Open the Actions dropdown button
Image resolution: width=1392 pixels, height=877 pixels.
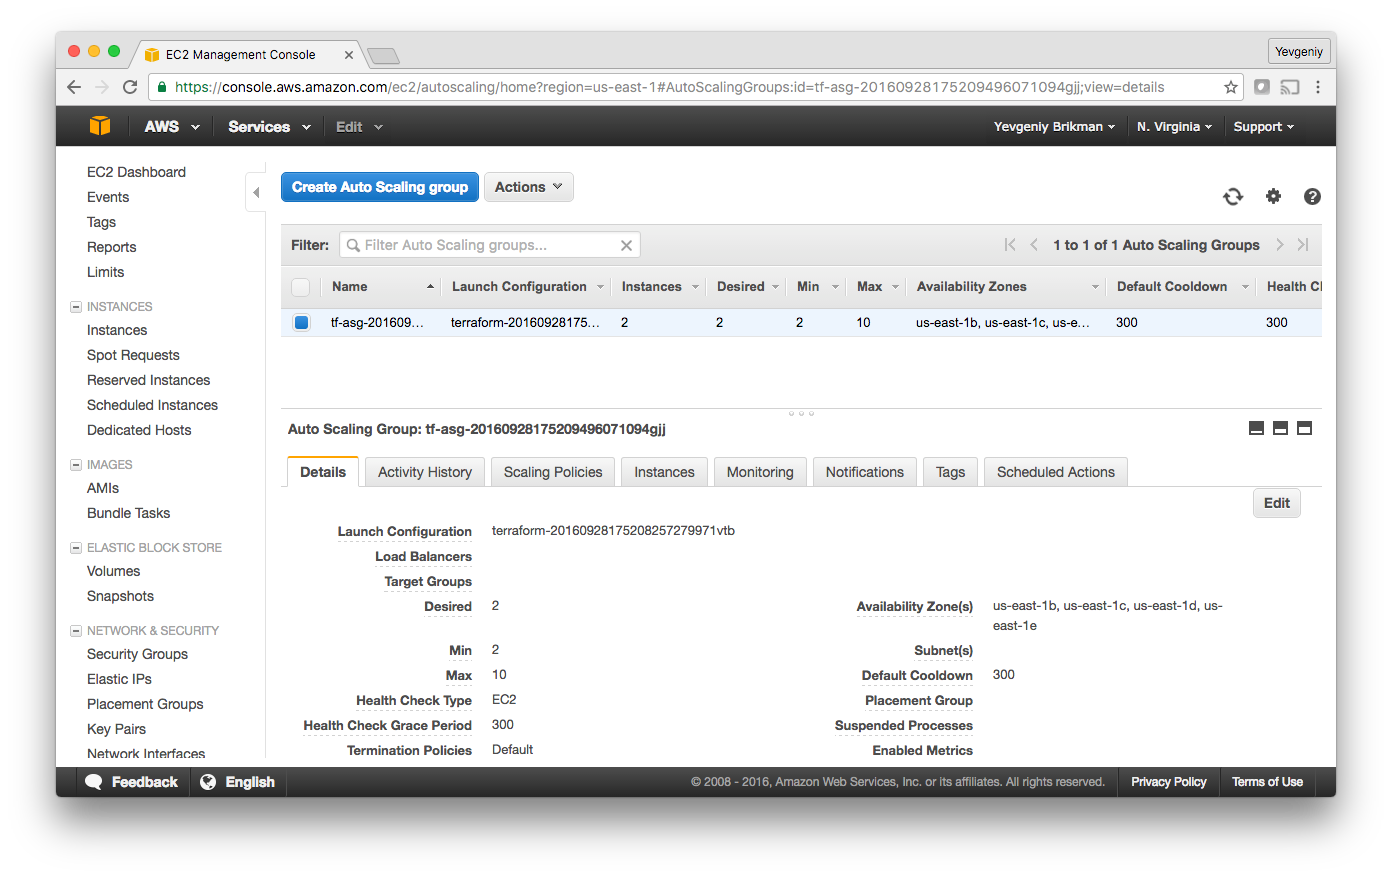click(529, 187)
